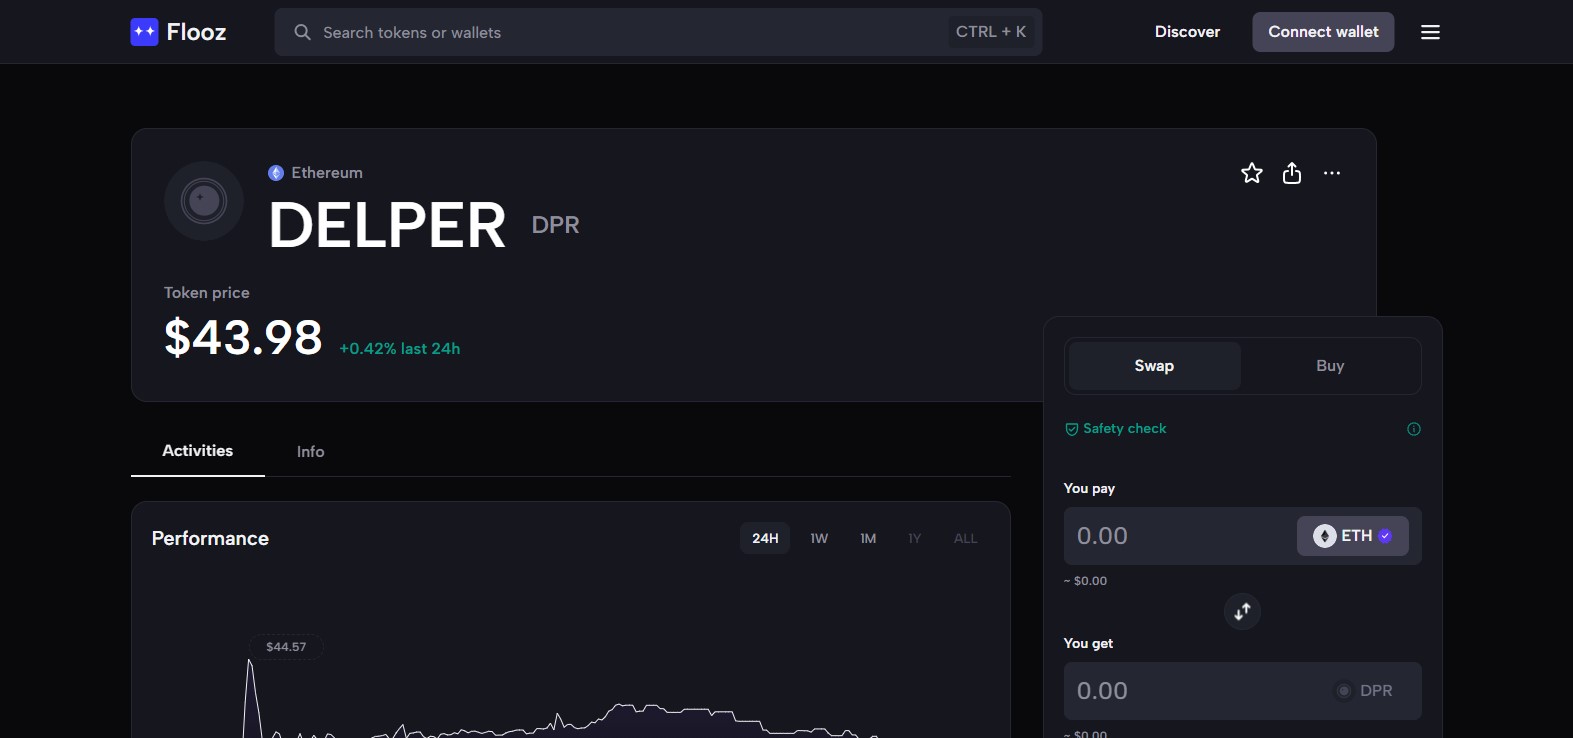Open the Discover link
This screenshot has width=1573, height=738.
click(x=1187, y=32)
